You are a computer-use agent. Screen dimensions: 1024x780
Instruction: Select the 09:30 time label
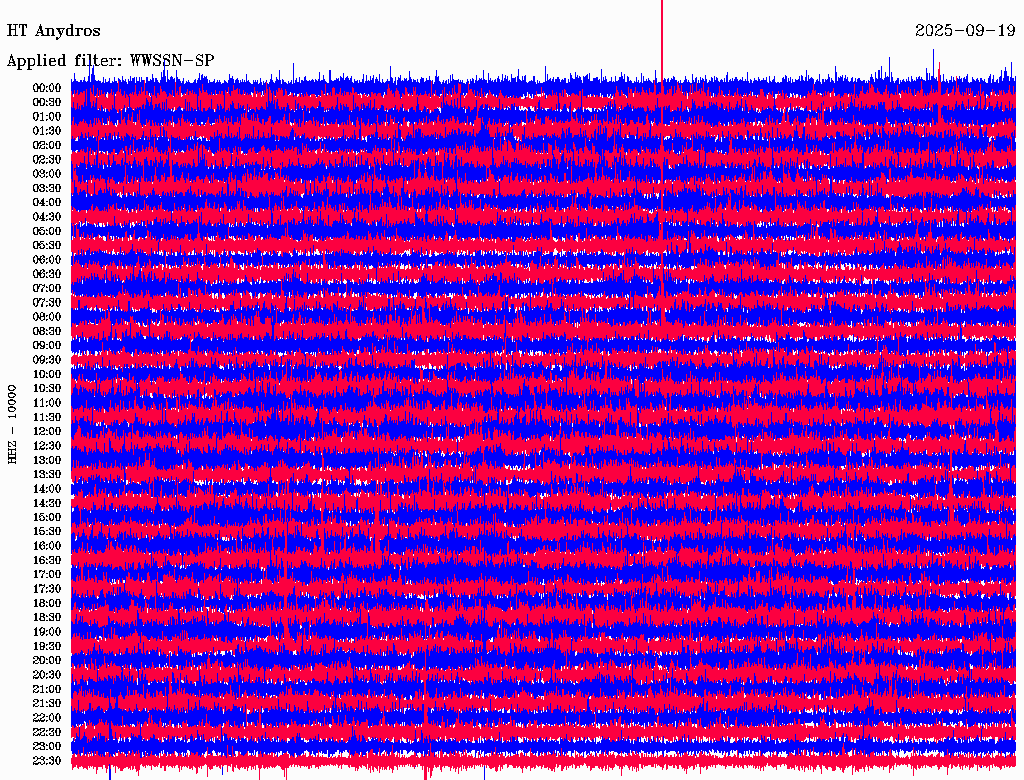47,359
